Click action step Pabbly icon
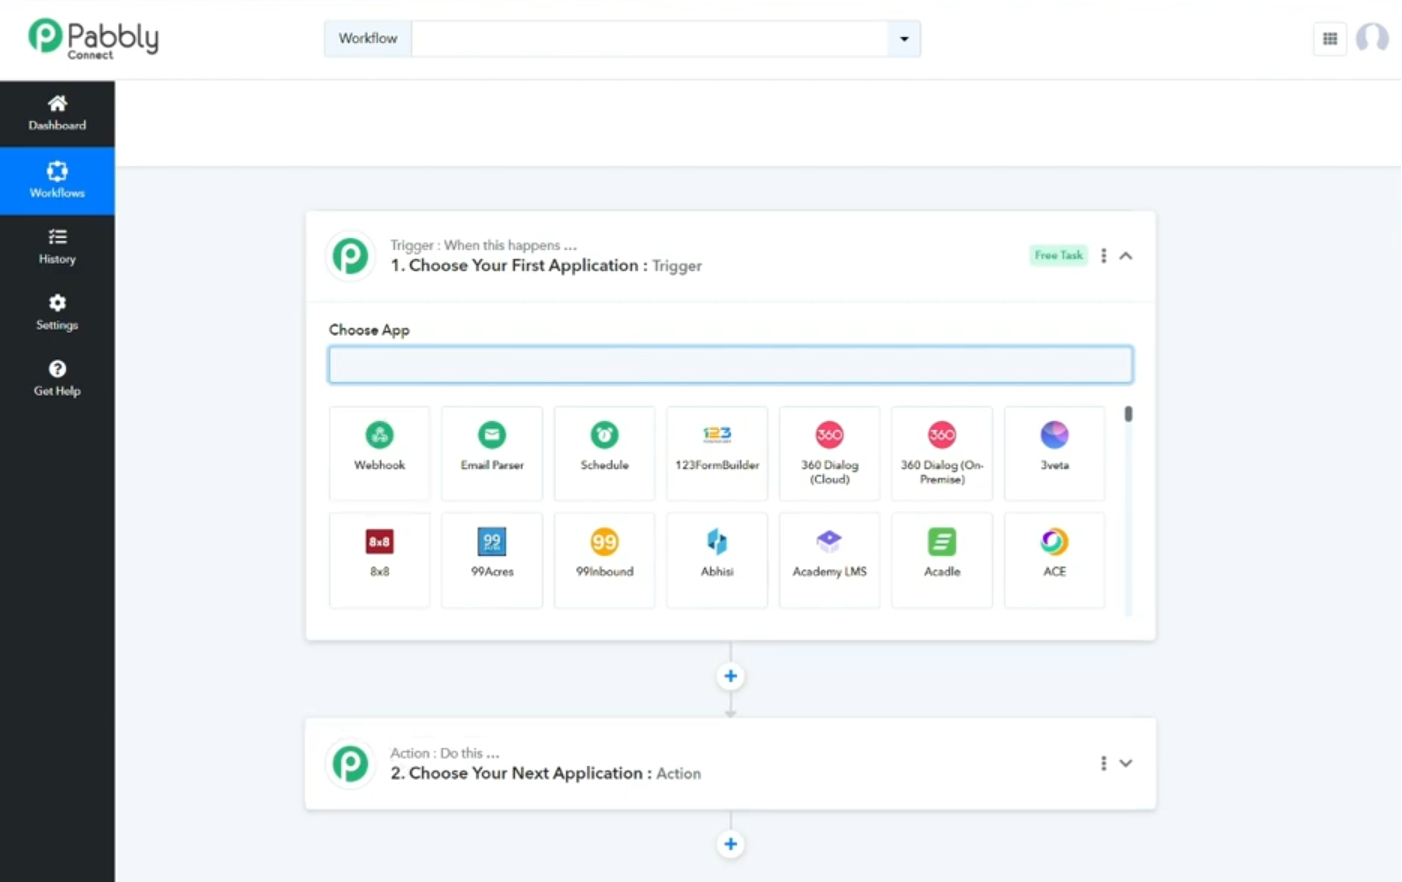The image size is (1402, 882). click(350, 764)
